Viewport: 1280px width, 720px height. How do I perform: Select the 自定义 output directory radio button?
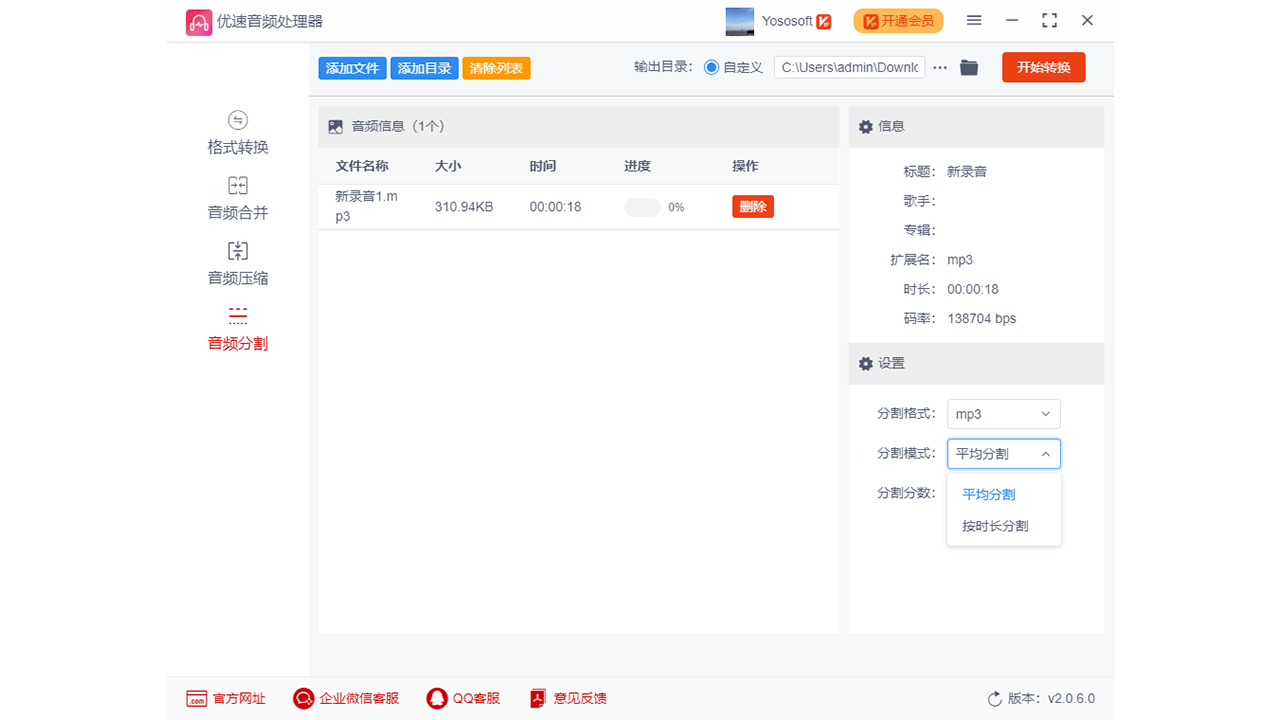710,67
